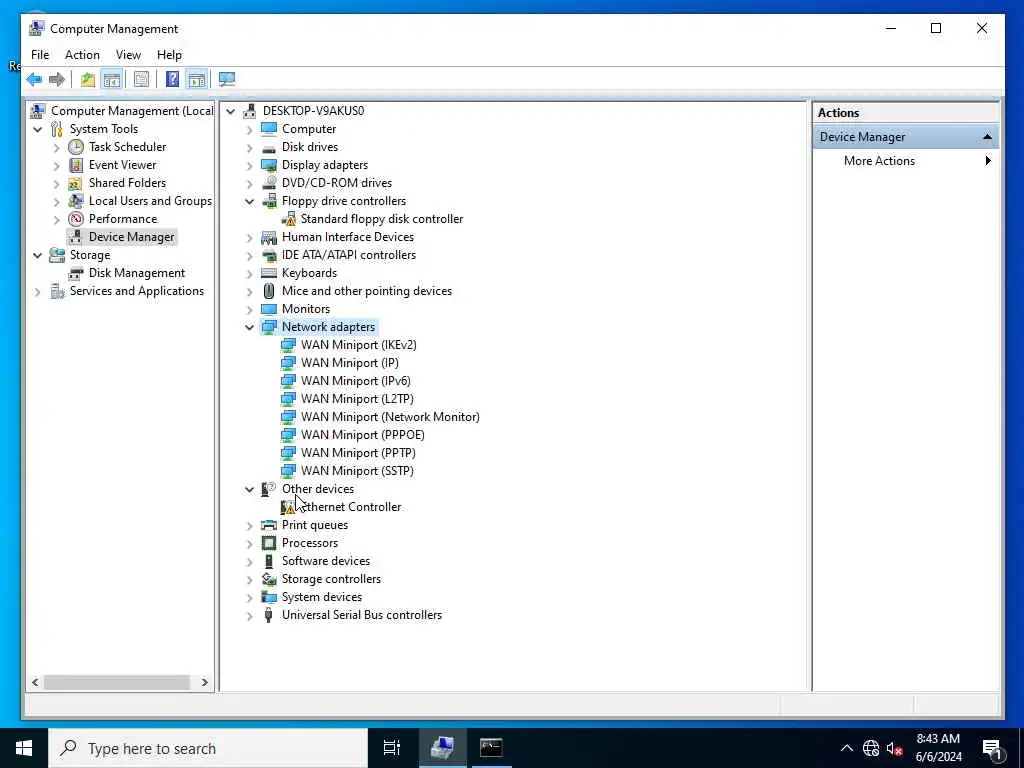The height and width of the screenshot is (768, 1024).
Task: Click the Monitors category icon
Action: pyautogui.click(x=268, y=309)
